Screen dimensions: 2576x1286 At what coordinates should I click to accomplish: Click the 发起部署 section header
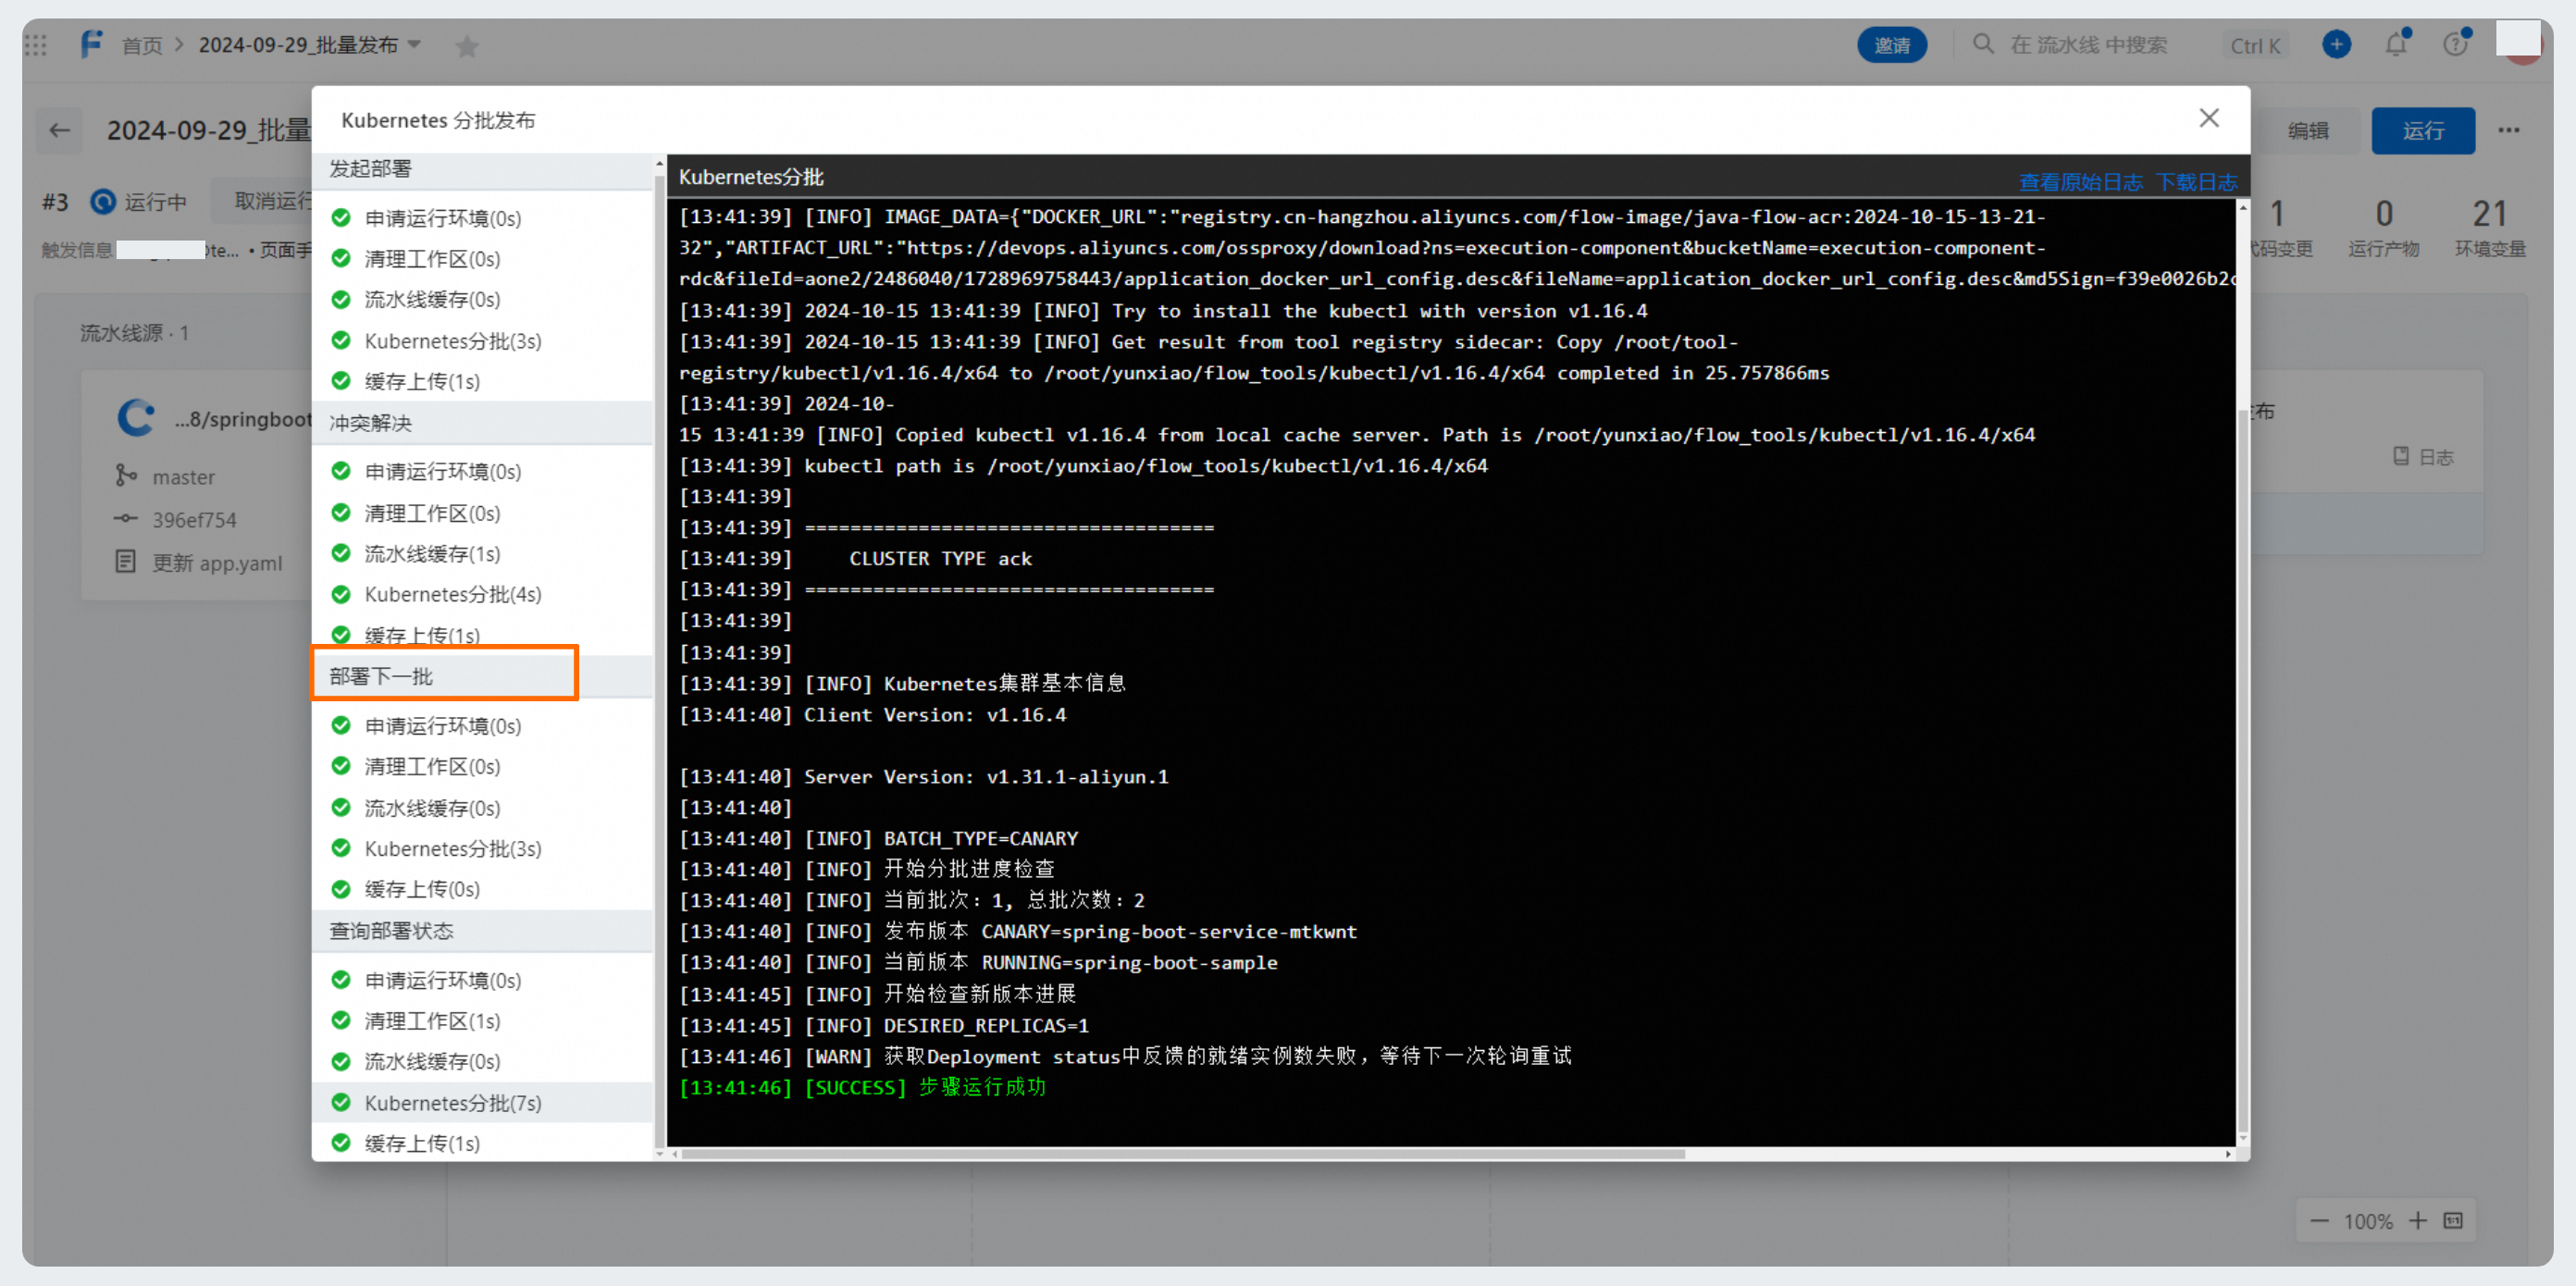pyautogui.click(x=483, y=169)
